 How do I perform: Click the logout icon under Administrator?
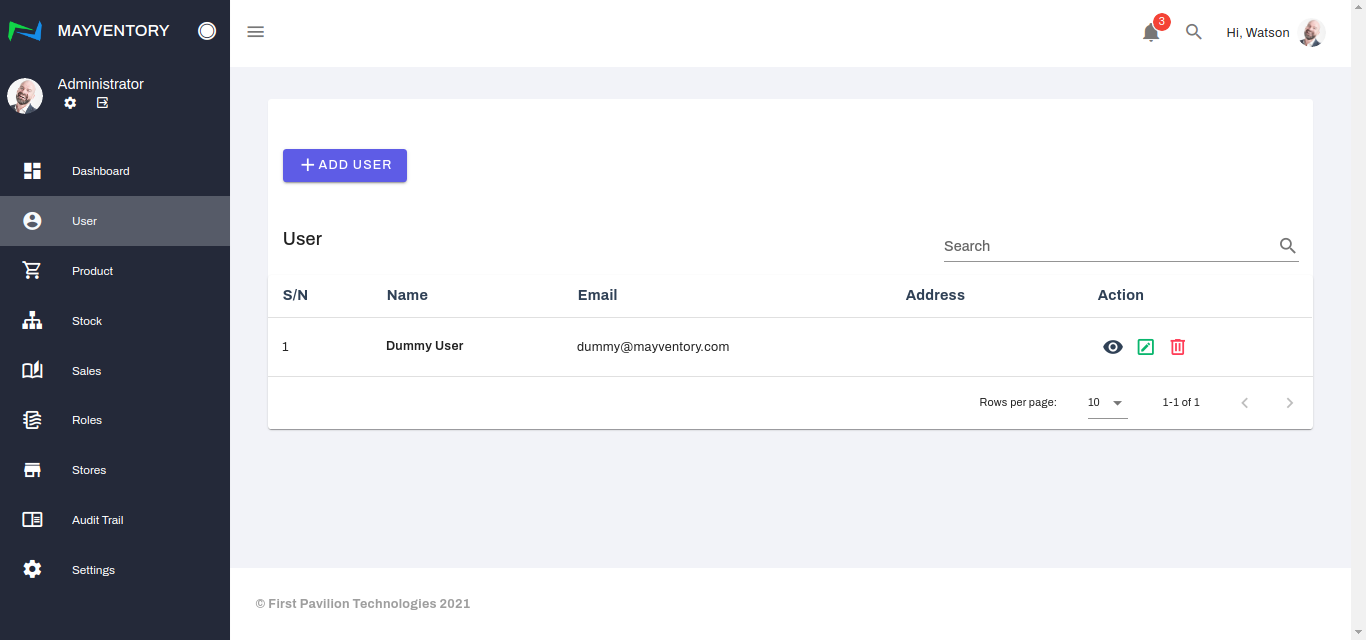[102, 103]
